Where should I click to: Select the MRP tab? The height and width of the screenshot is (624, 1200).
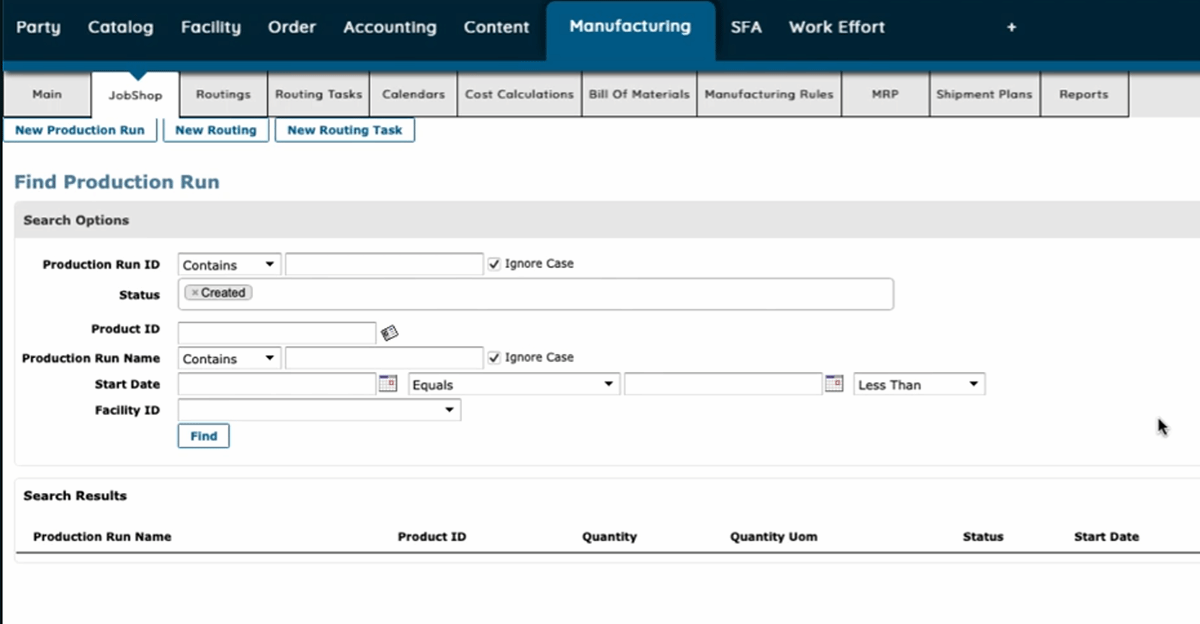[884, 94]
